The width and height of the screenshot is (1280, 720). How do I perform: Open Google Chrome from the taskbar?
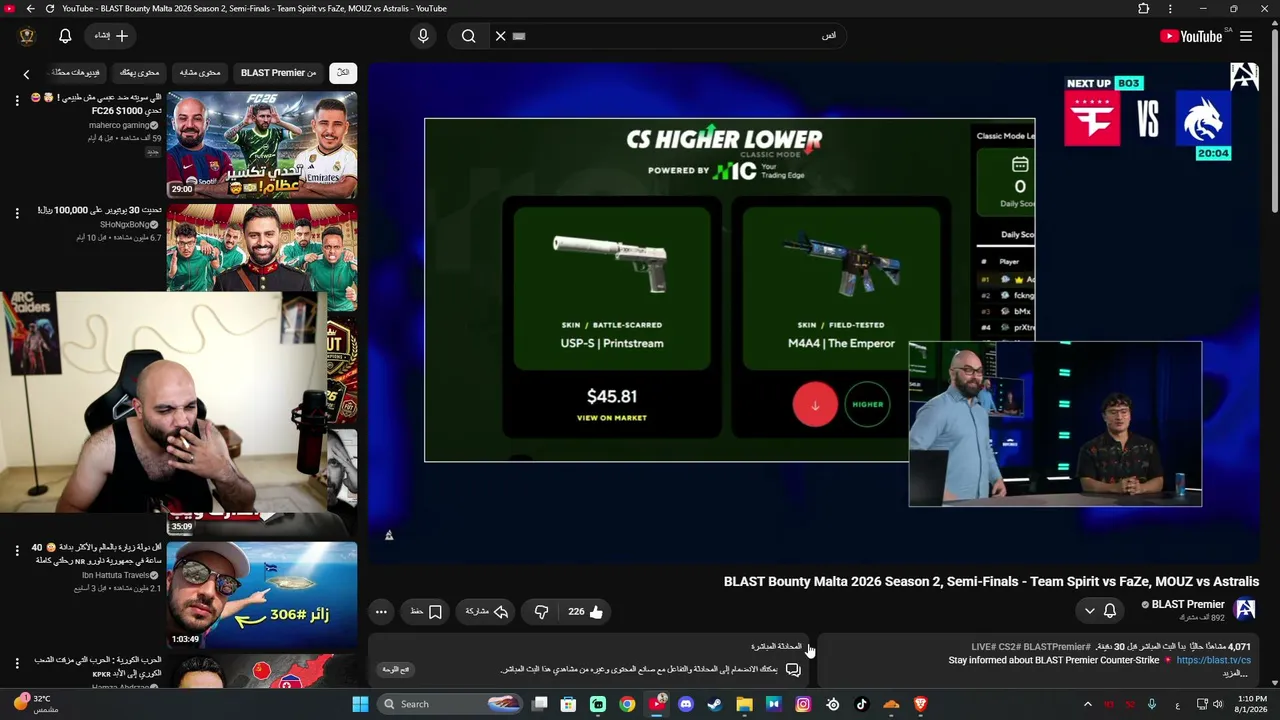click(627, 704)
